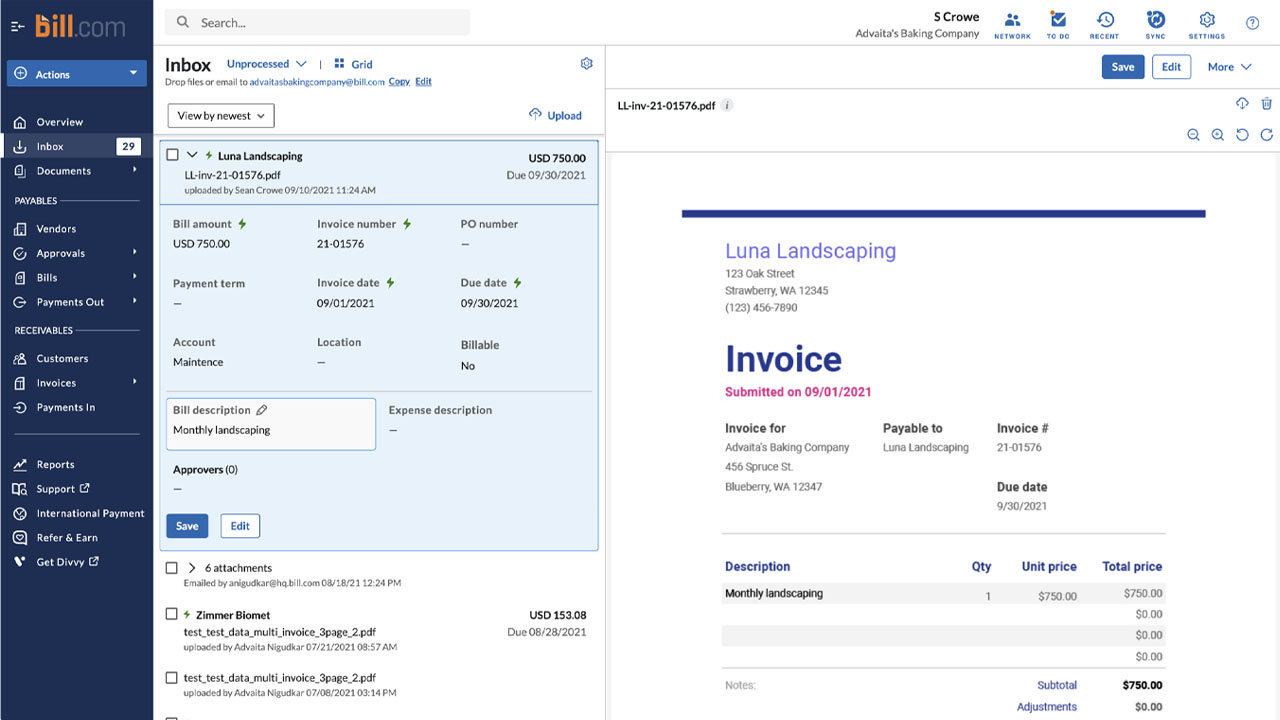Screen dimensions: 1280x720
Task: Collapse the sidebar with the hamburger arrow icon
Action: (17, 26)
